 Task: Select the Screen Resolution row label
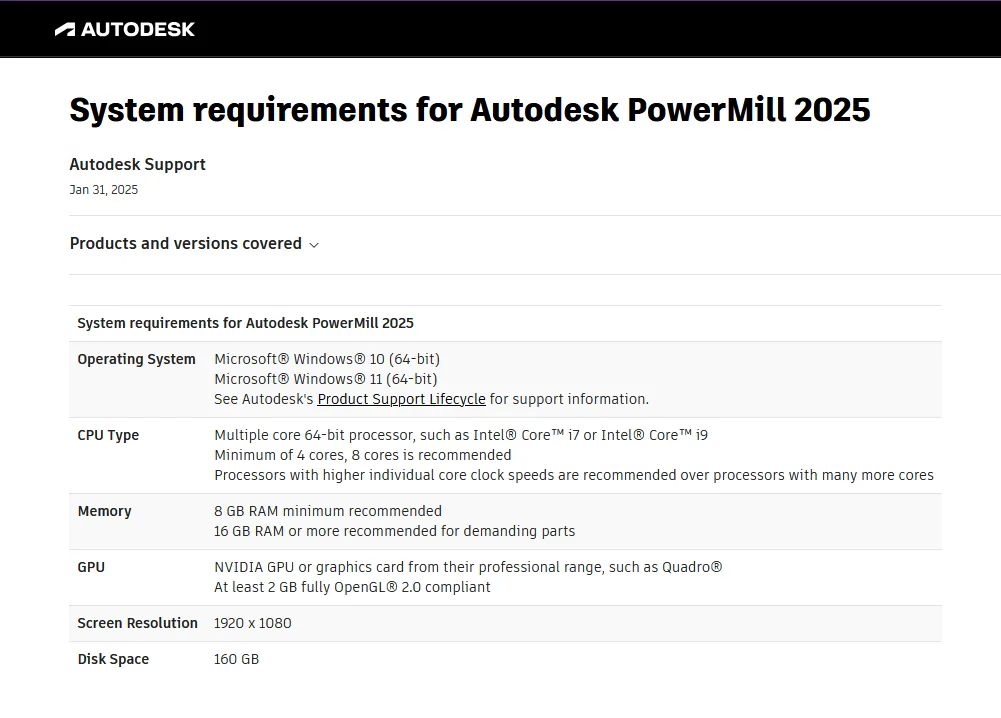[x=137, y=623]
